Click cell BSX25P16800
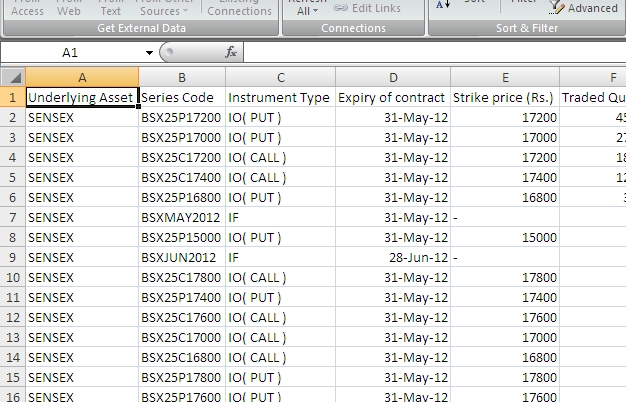The height and width of the screenshot is (402, 626). tap(182, 197)
